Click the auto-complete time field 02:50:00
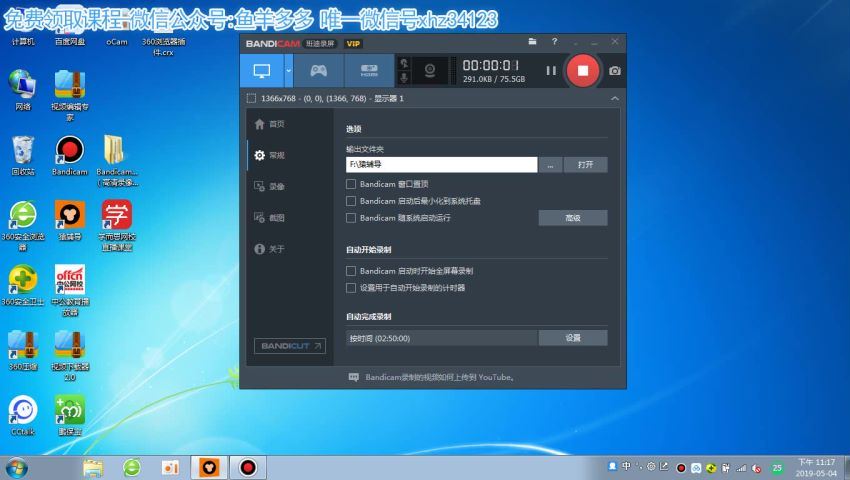This screenshot has height=480, width=850. point(441,338)
